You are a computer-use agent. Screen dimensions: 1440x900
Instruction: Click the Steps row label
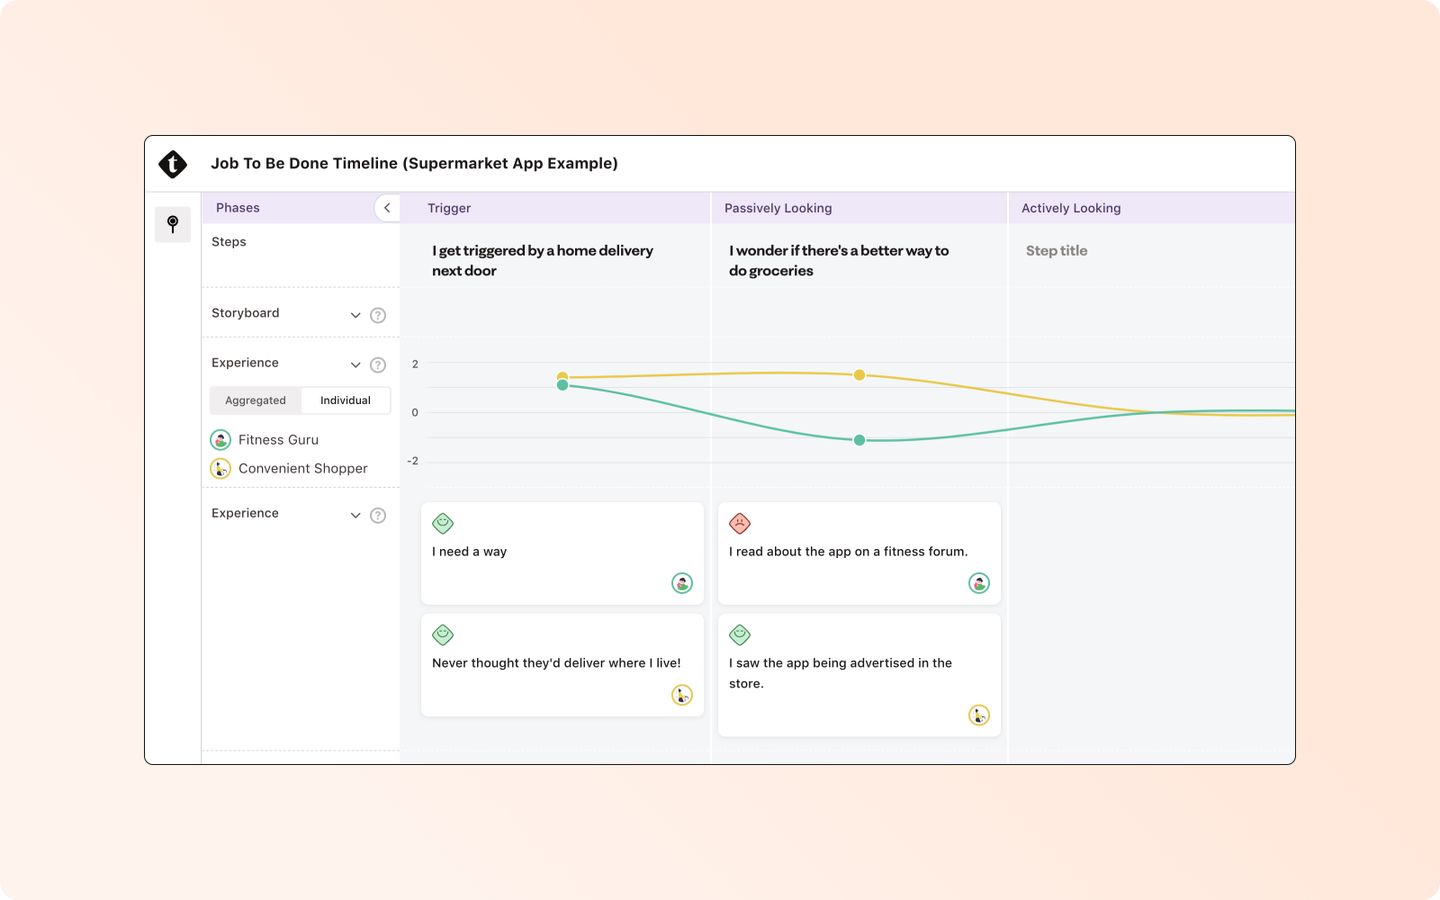click(229, 242)
